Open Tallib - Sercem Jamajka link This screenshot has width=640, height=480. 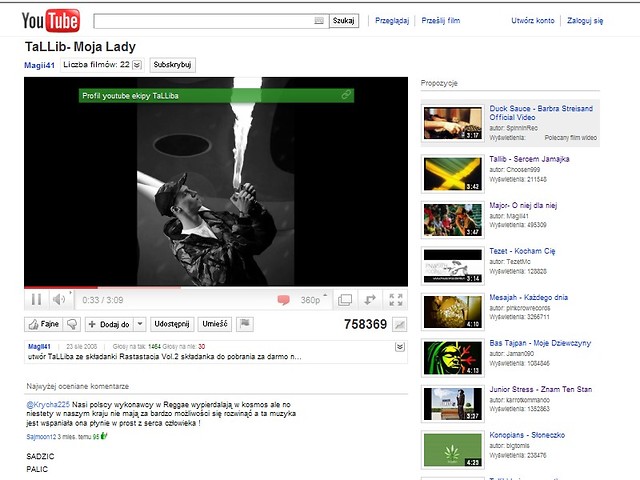(529, 159)
